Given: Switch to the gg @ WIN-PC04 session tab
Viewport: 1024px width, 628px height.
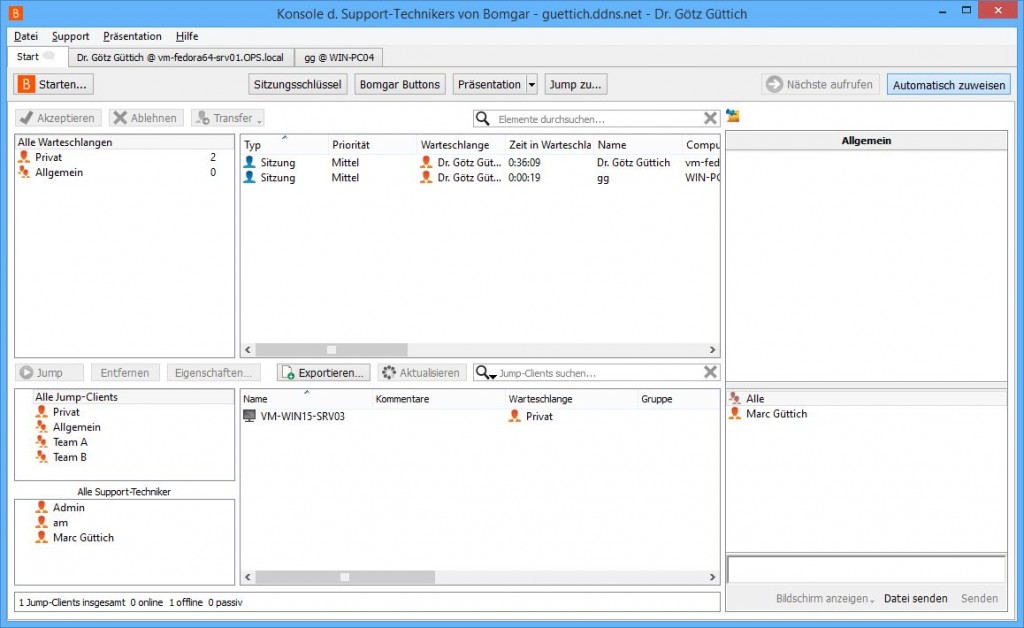Looking at the screenshot, I should [x=338, y=57].
